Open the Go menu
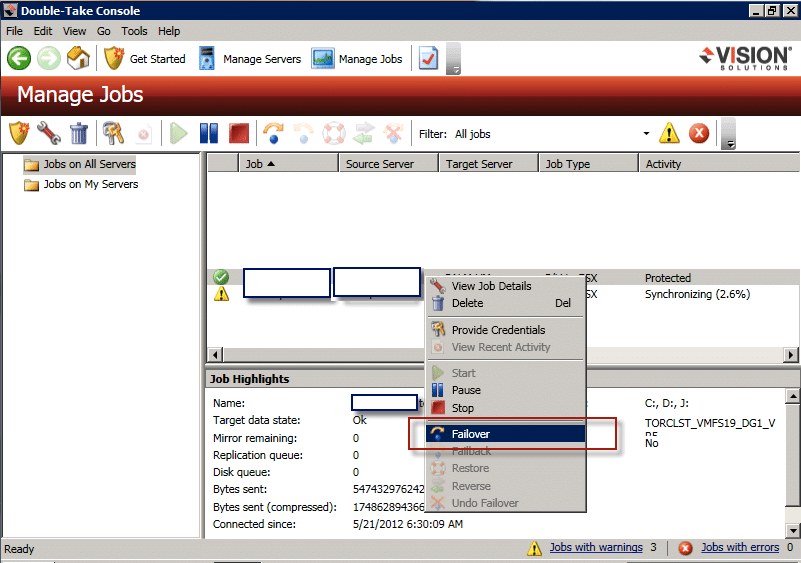This screenshot has height=563, width=801. 104,31
